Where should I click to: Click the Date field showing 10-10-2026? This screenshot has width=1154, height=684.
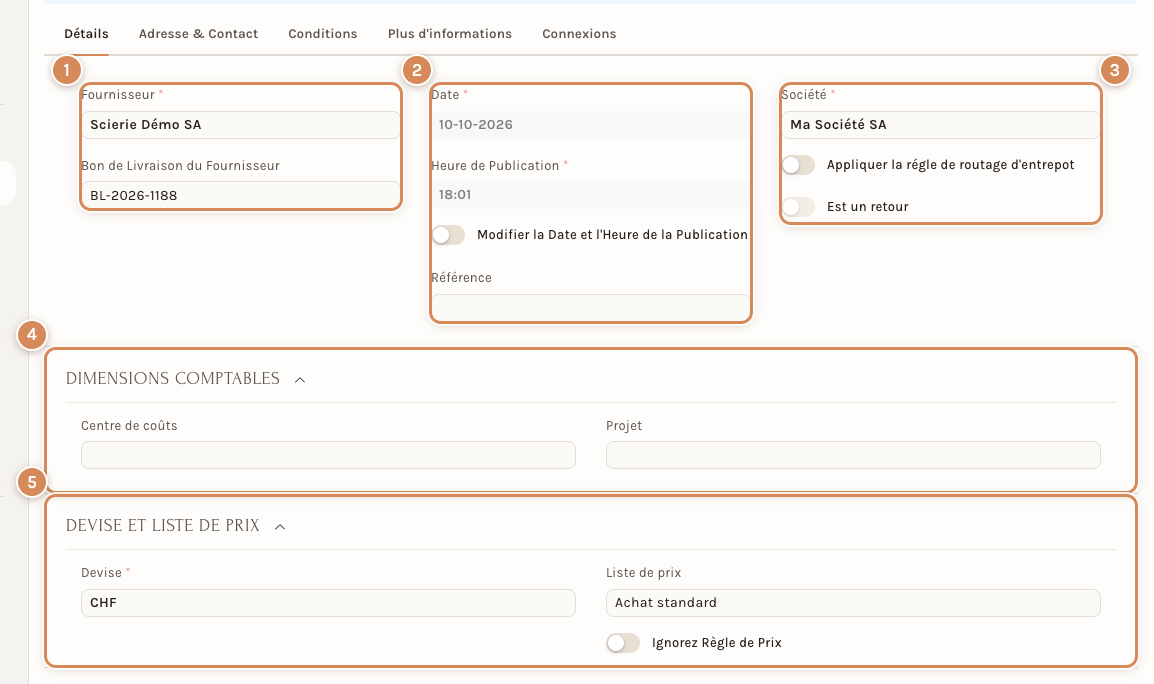point(590,124)
